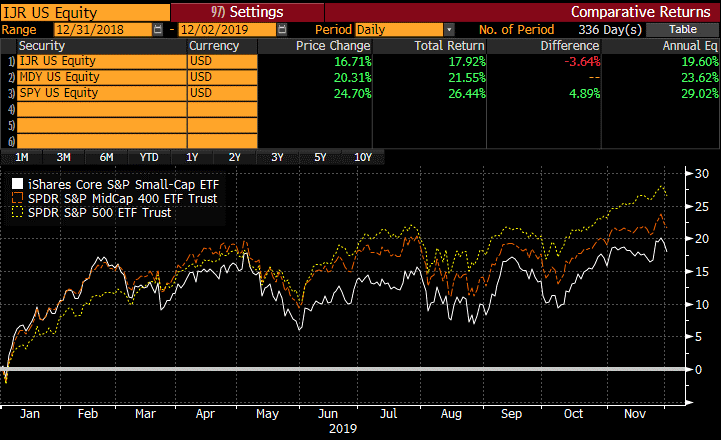
Task: Click the 30 tick on the right axis
Action: pyautogui.click(x=702, y=174)
